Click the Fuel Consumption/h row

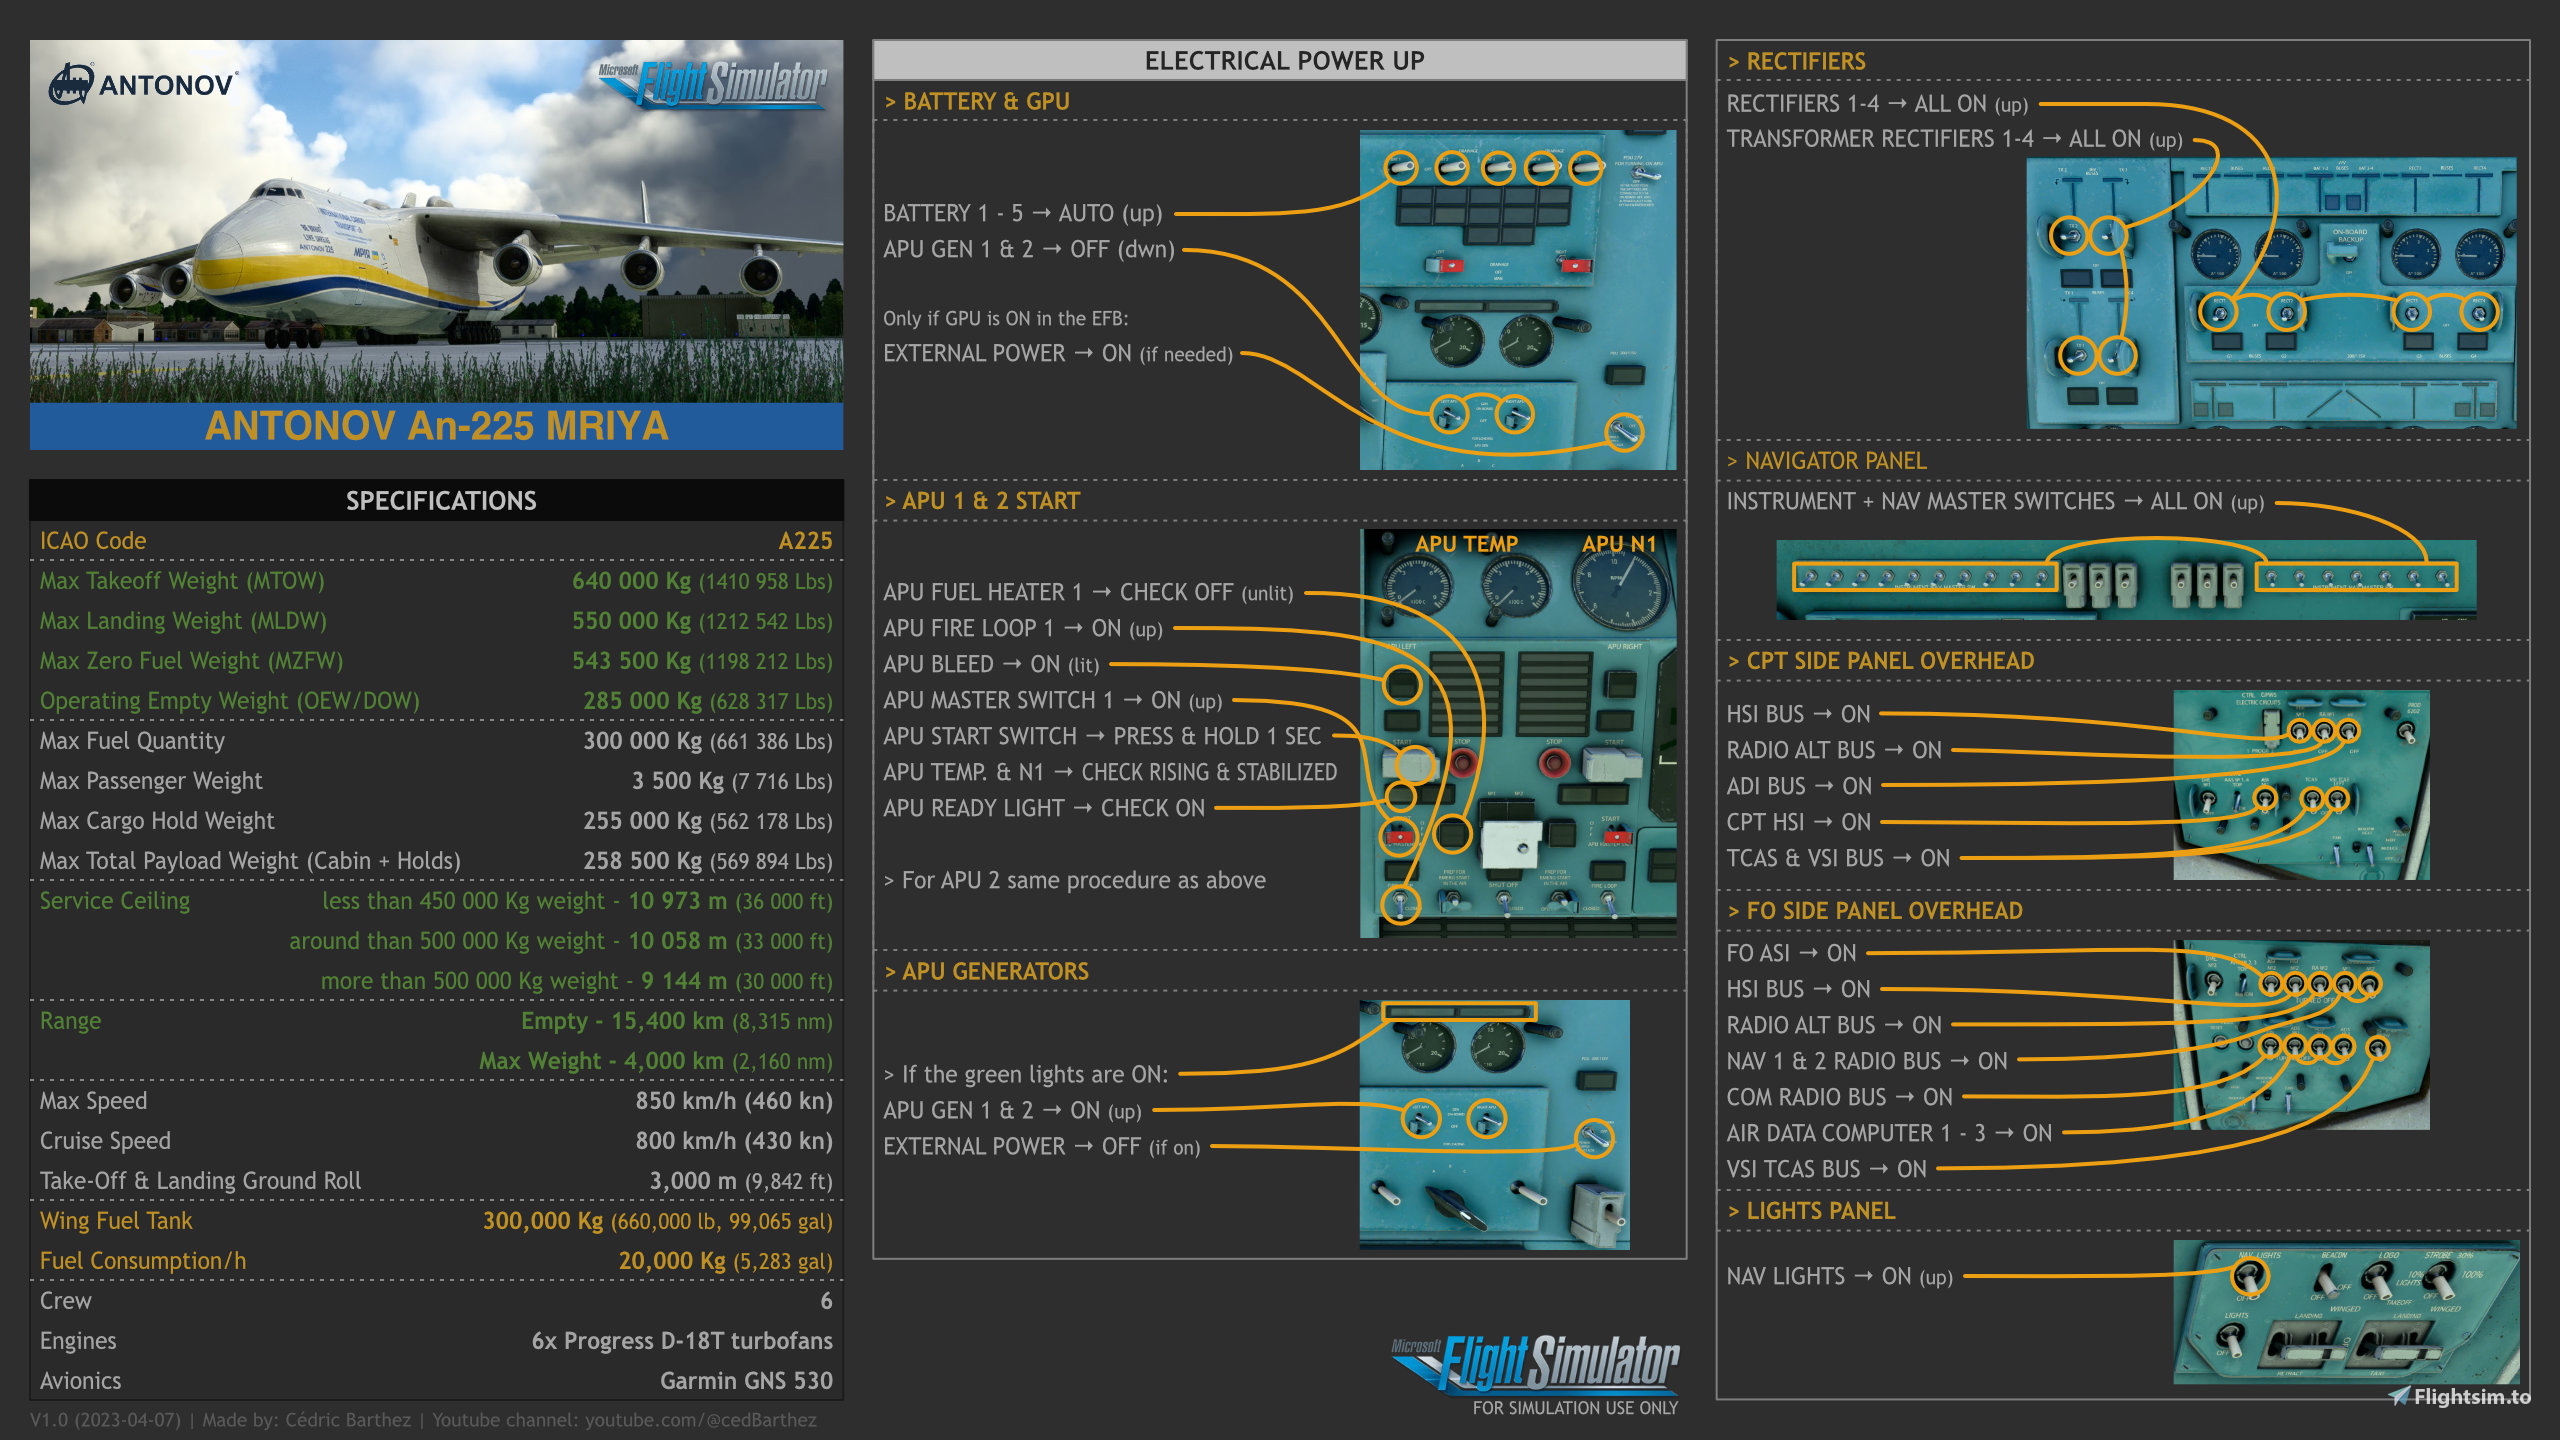pos(436,1261)
